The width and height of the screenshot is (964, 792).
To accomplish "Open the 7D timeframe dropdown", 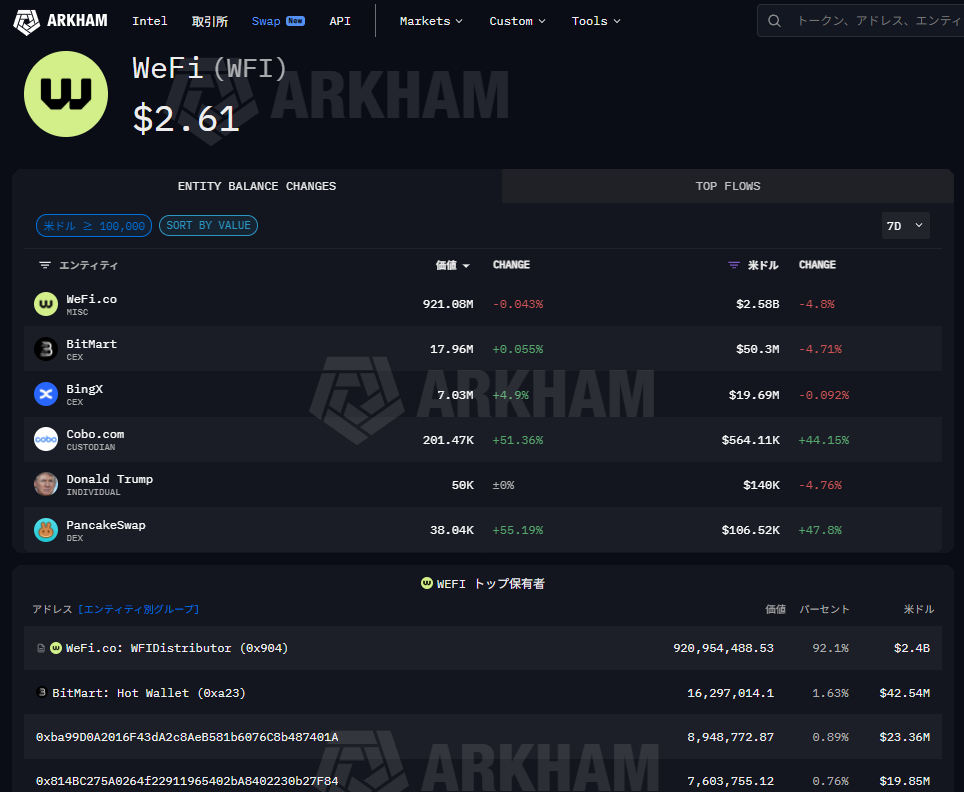I will point(905,226).
